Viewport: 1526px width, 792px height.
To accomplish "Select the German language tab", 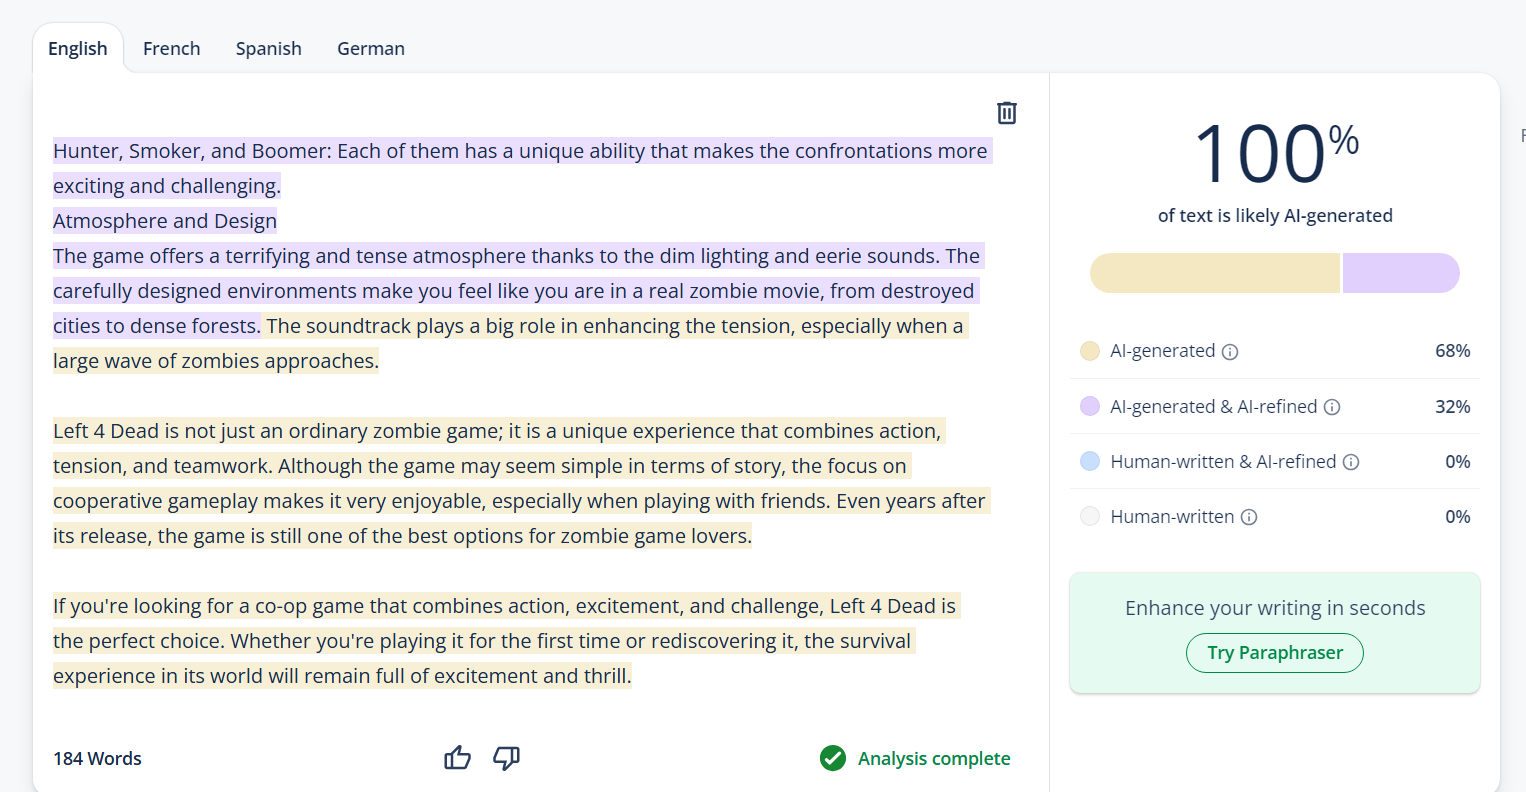I will pyautogui.click(x=371, y=48).
